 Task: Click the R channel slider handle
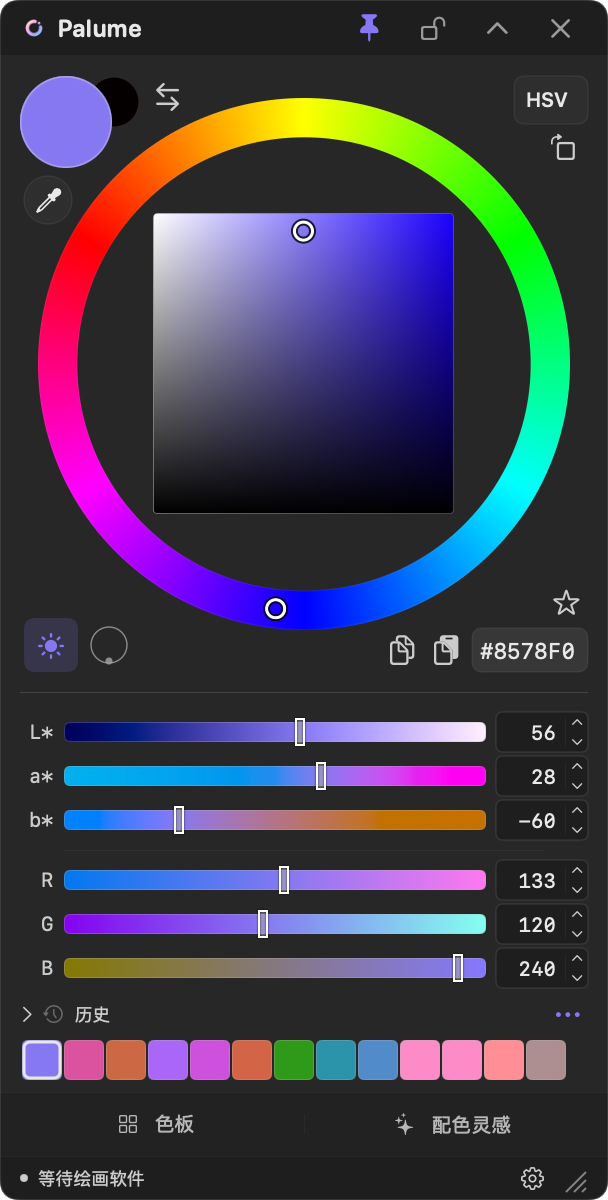tap(284, 880)
